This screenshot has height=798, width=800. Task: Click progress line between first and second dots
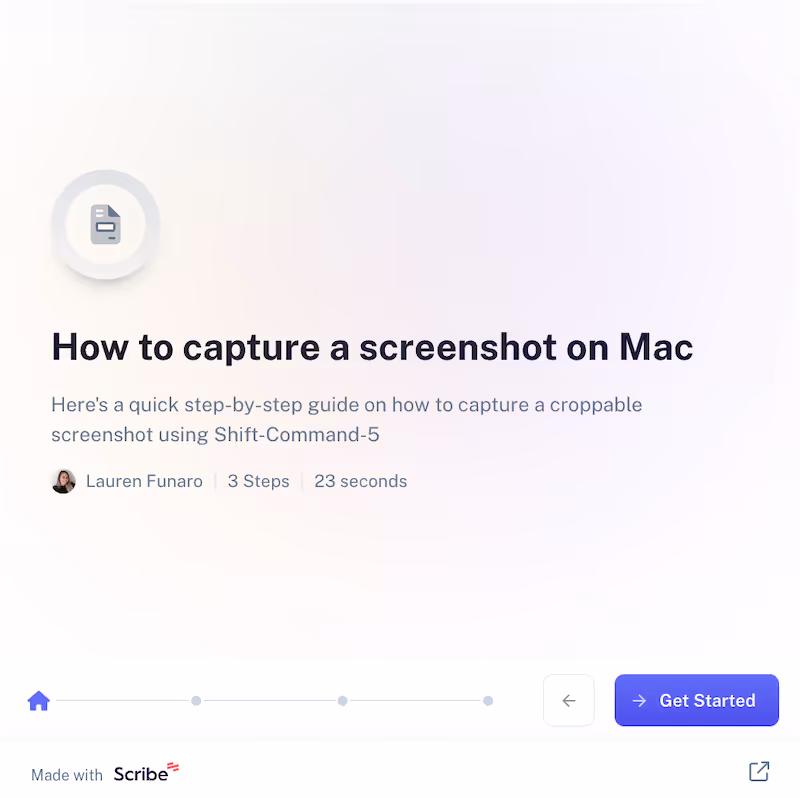269,701
